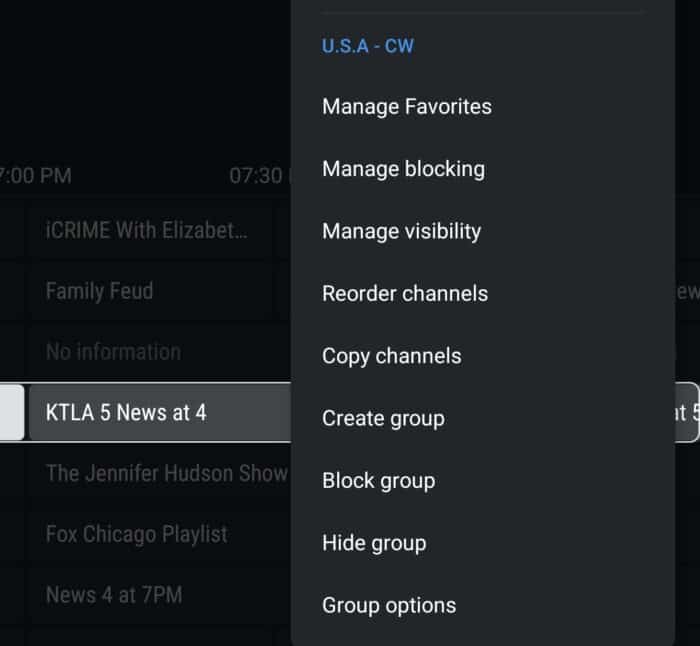Click the 7:00 PM time header

click(36, 176)
